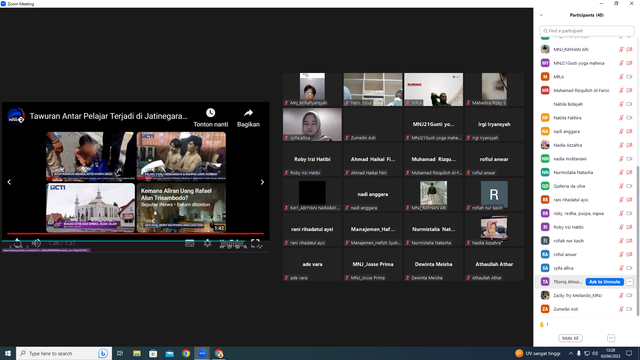640x360 pixels.
Task: Click Irgi Iryansyah participant tile
Action: pyautogui.click(x=494, y=124)
